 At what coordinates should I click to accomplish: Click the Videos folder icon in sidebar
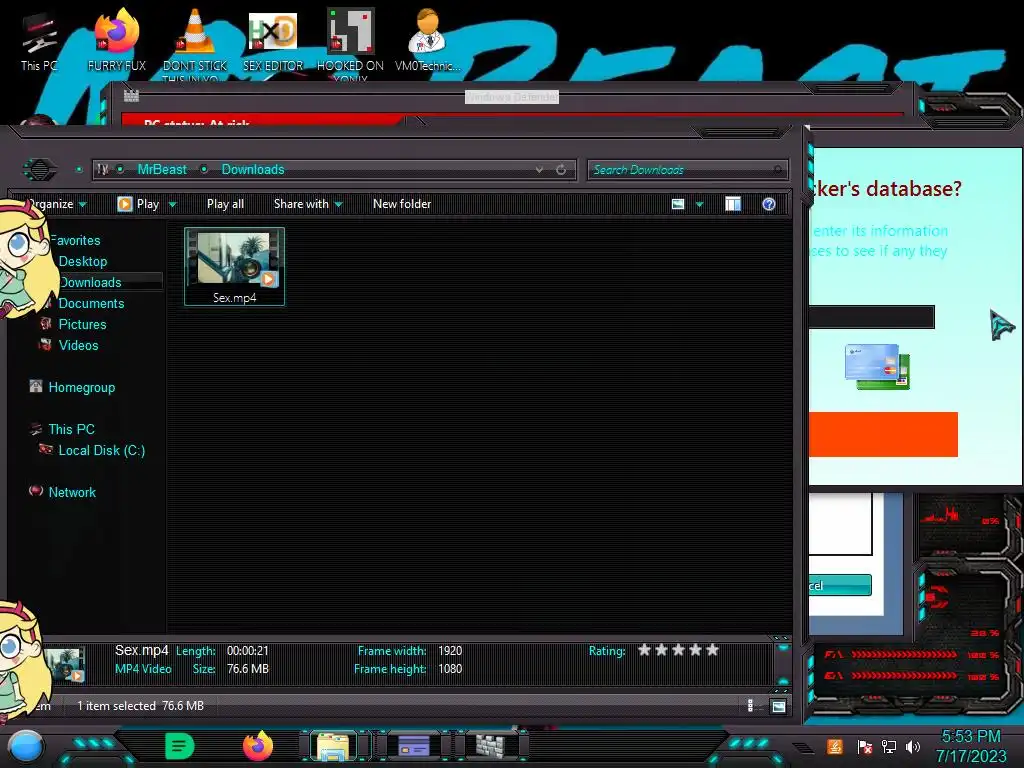point(45,344)
